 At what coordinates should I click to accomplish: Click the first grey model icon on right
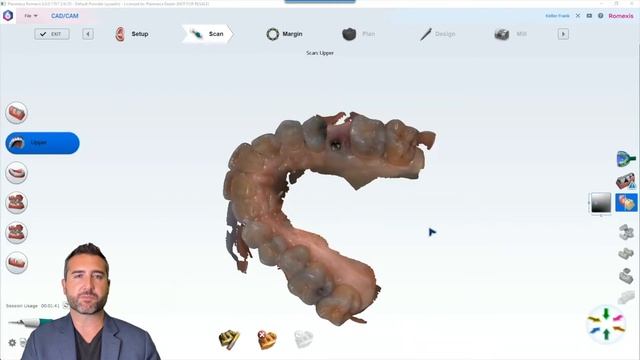[626, 232]
